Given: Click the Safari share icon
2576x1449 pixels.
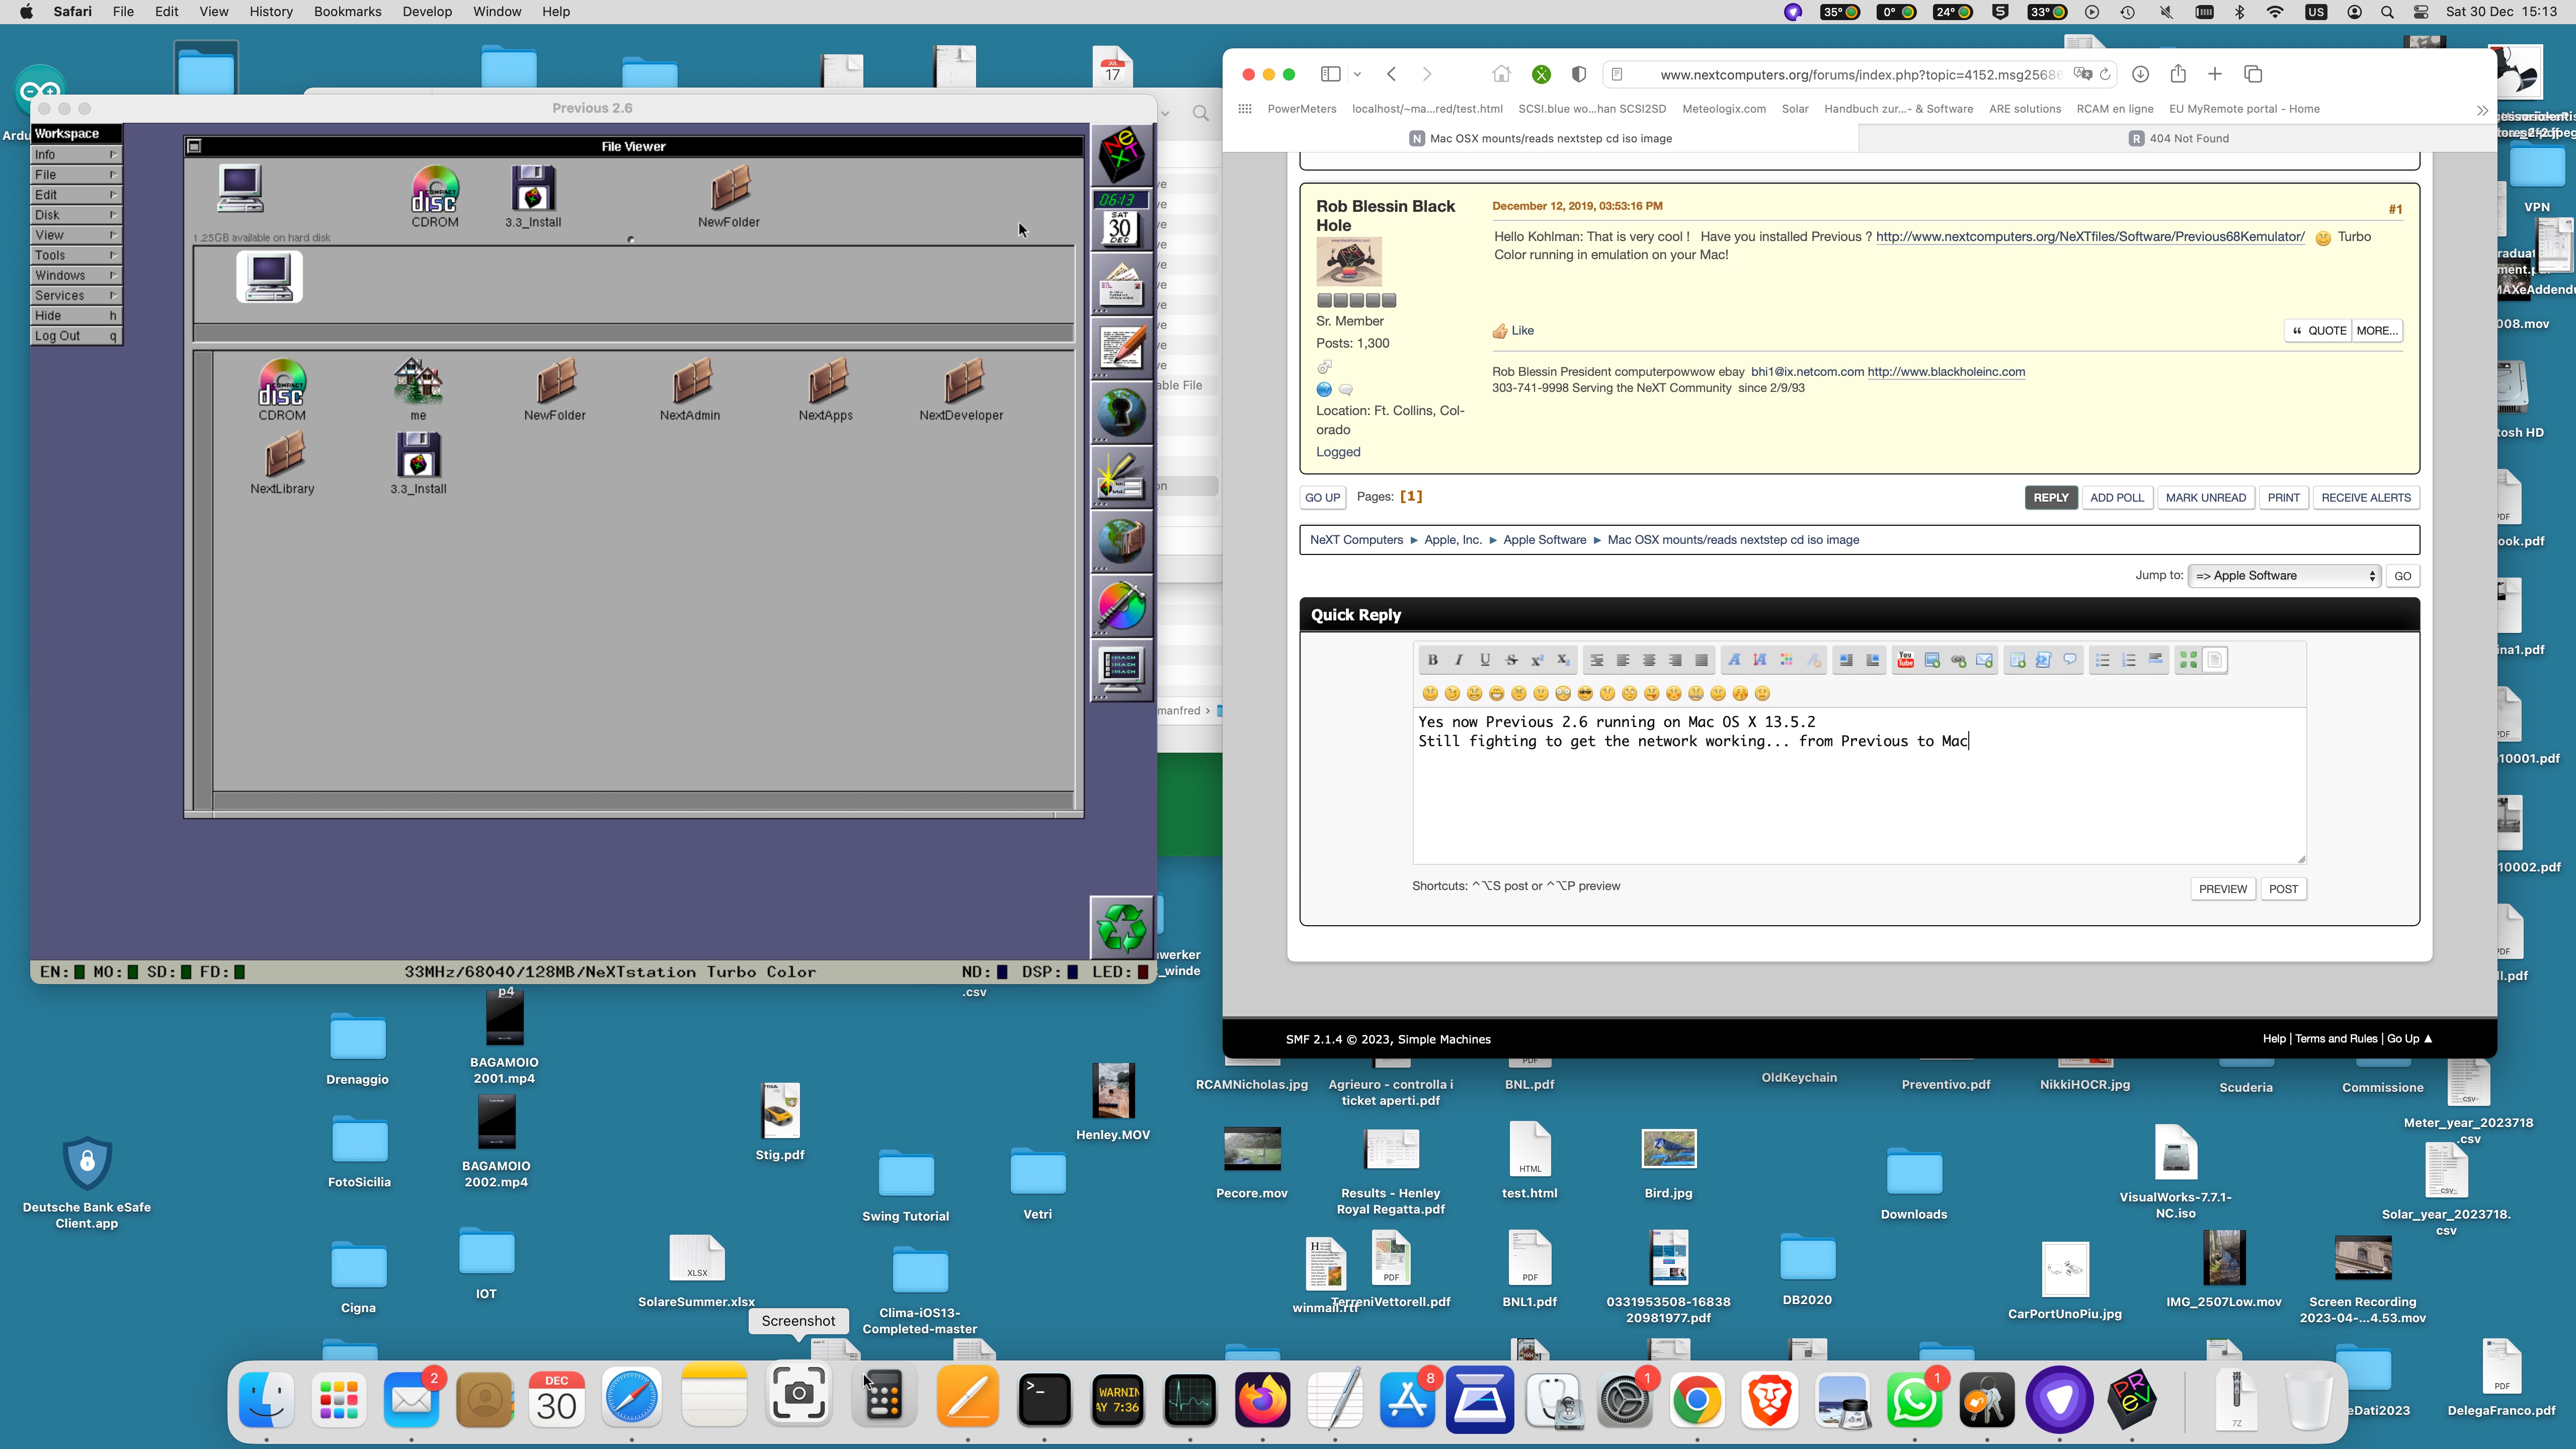Looking at the screenshot, I should pos(2178,74).
